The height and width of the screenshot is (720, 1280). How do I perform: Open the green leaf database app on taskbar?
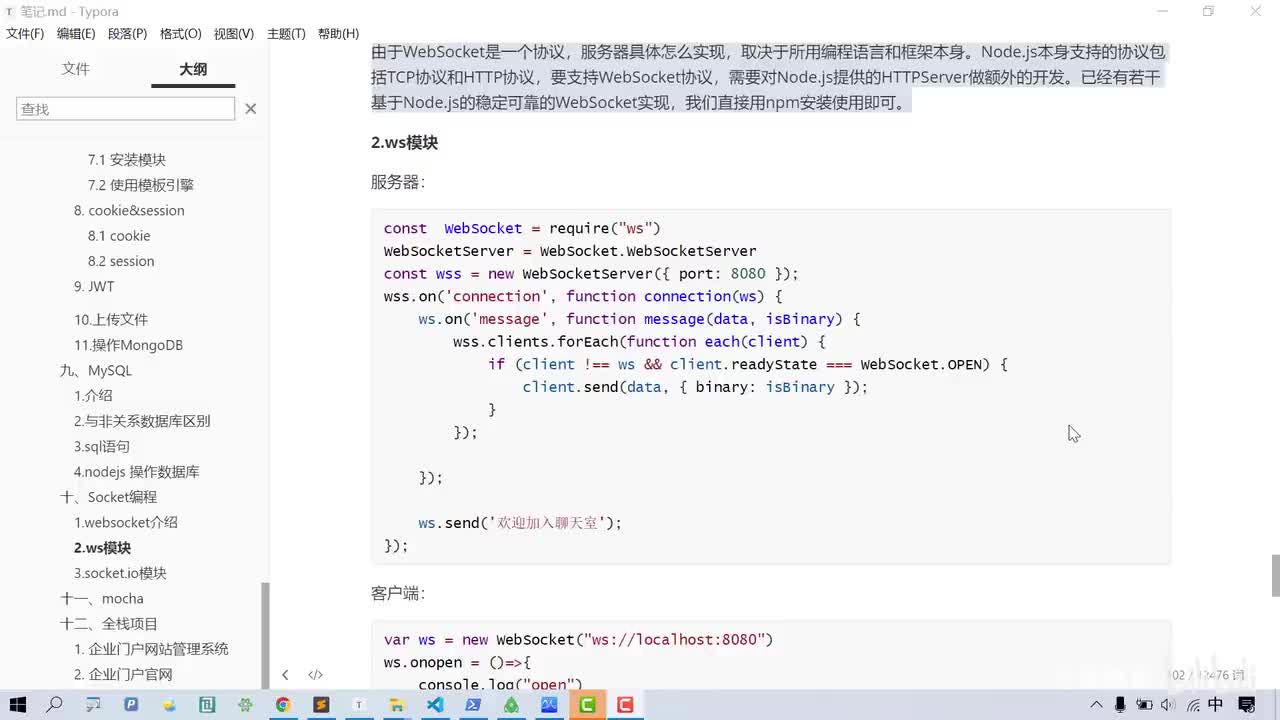pyautogui.click(x=511, y=705)
